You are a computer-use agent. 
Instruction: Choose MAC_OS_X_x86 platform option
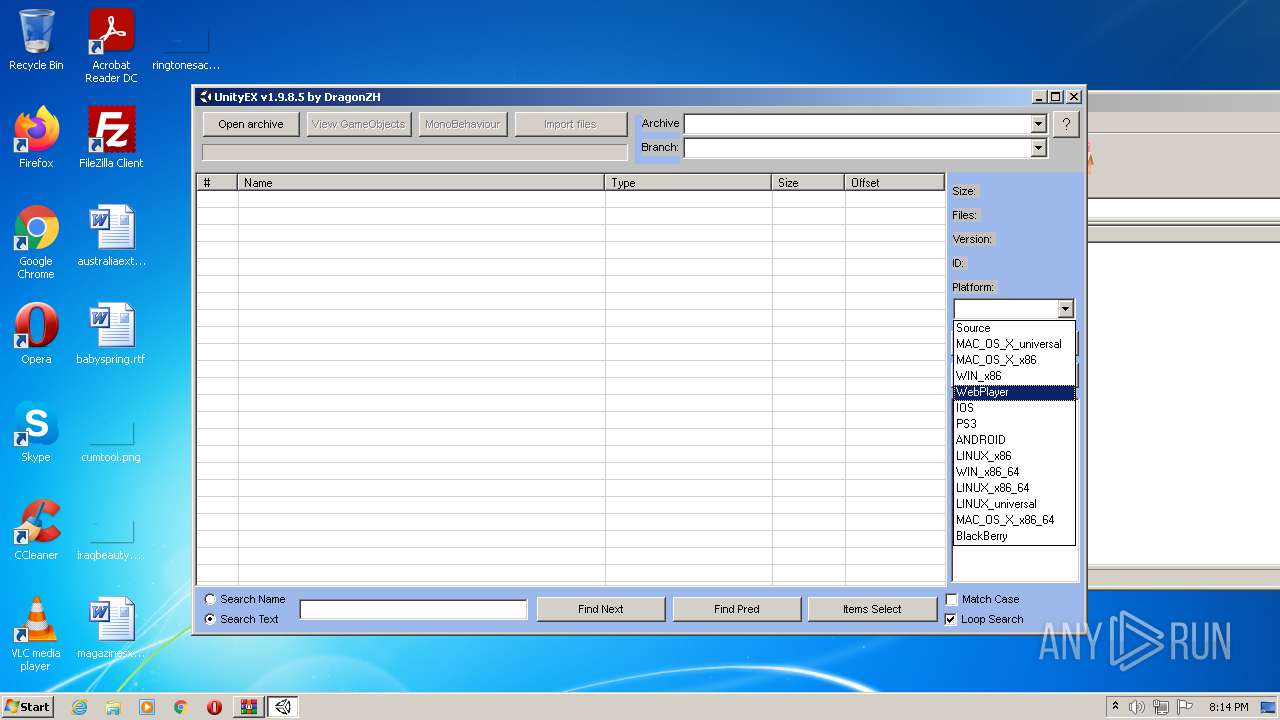click(x=1014, y=360)
